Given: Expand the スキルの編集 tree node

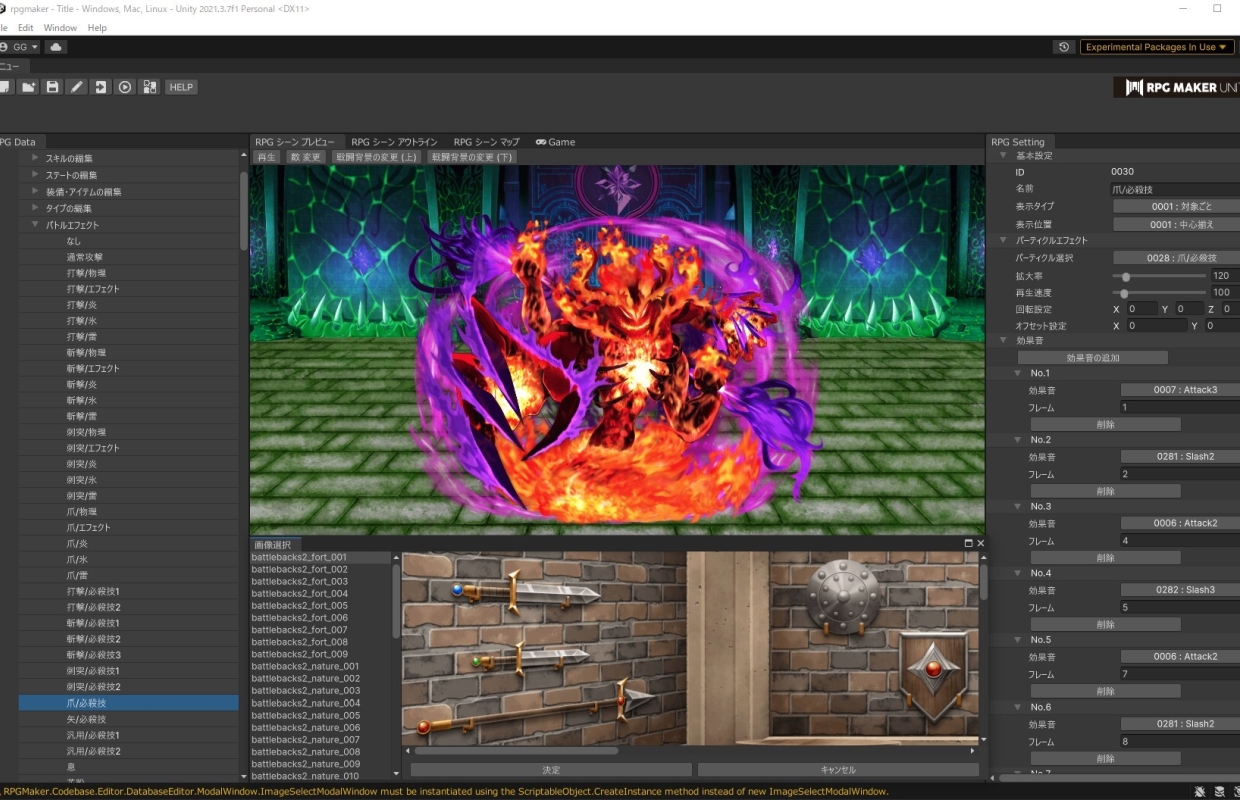Looking at the screenshot, I should [35, 158].
